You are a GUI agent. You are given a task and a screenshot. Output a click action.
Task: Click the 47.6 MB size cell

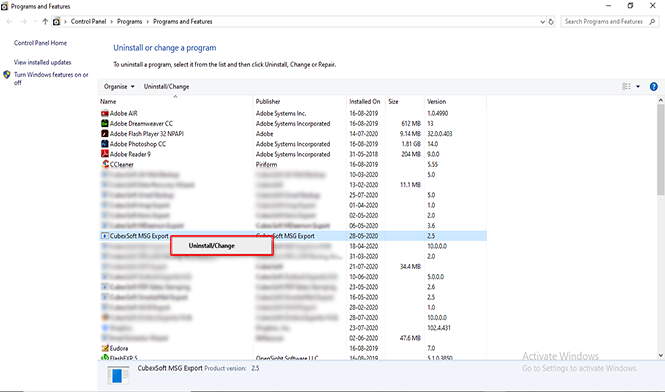pyautogui.click(x=411, y=338)
